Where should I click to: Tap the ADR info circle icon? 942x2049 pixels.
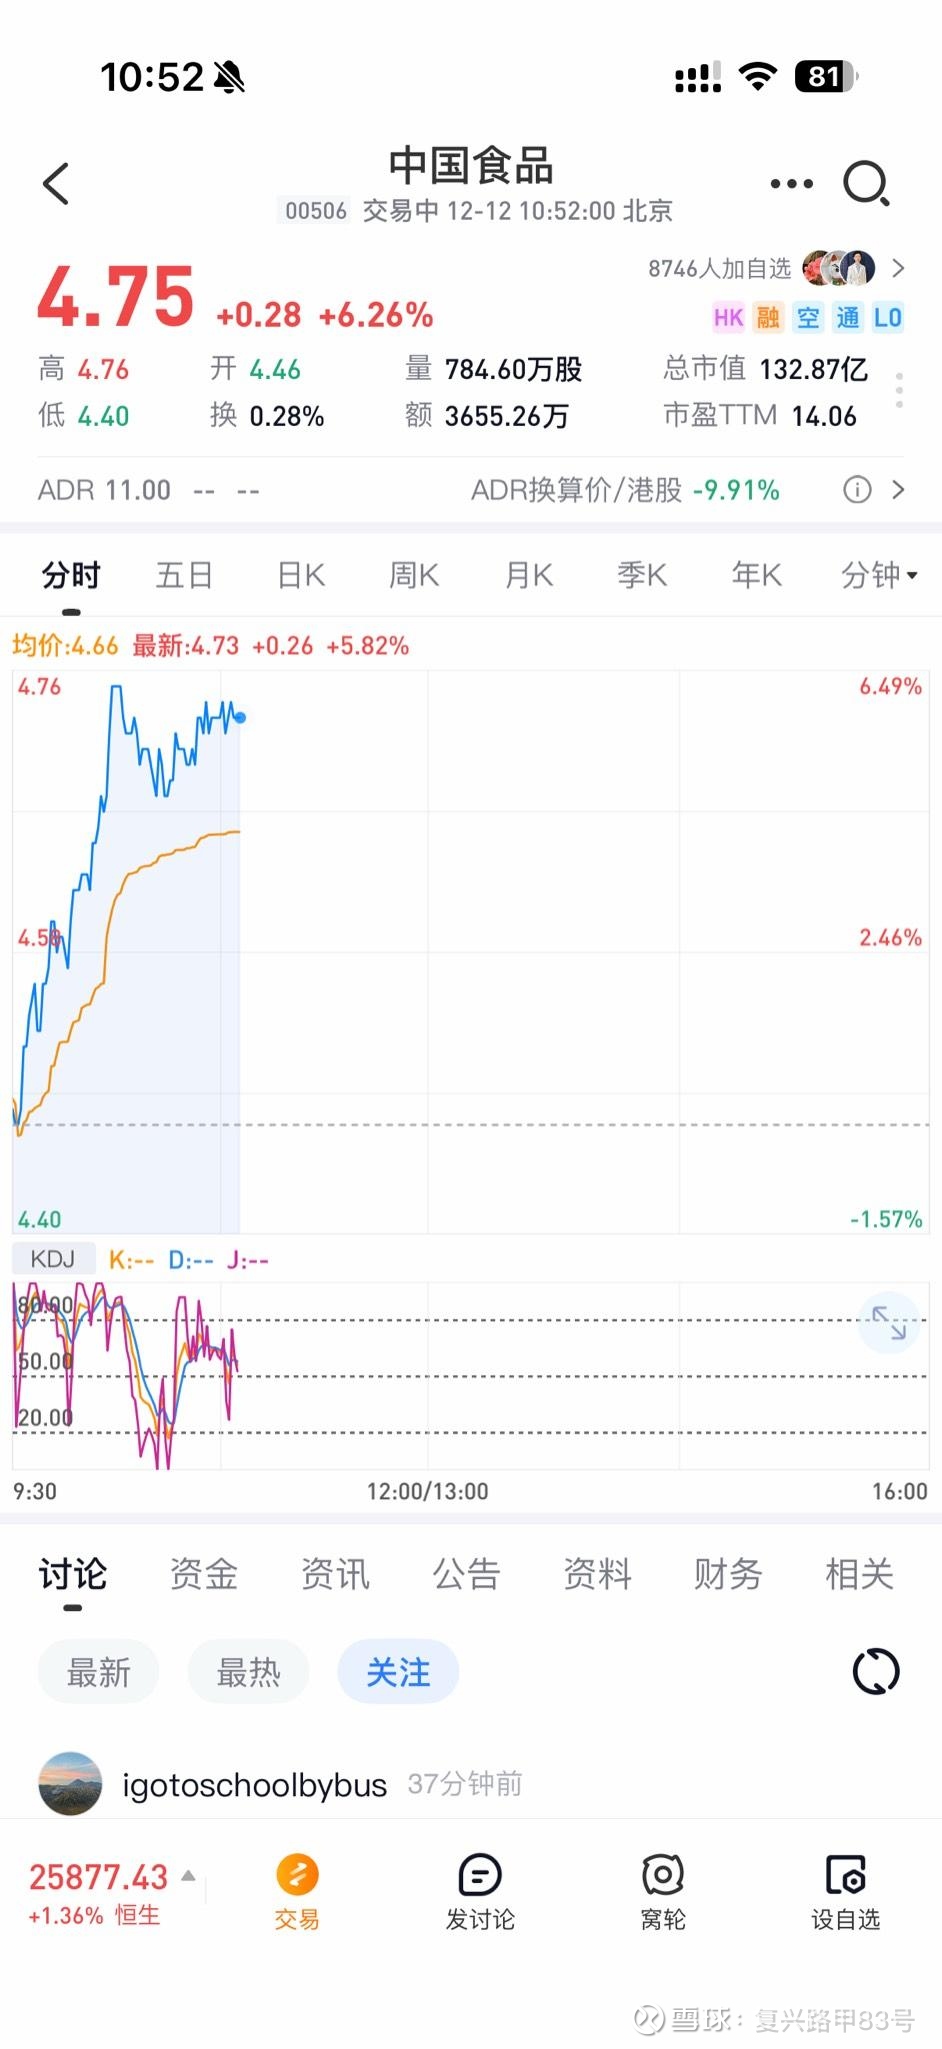pyautogui.click(x=857, y=489)
